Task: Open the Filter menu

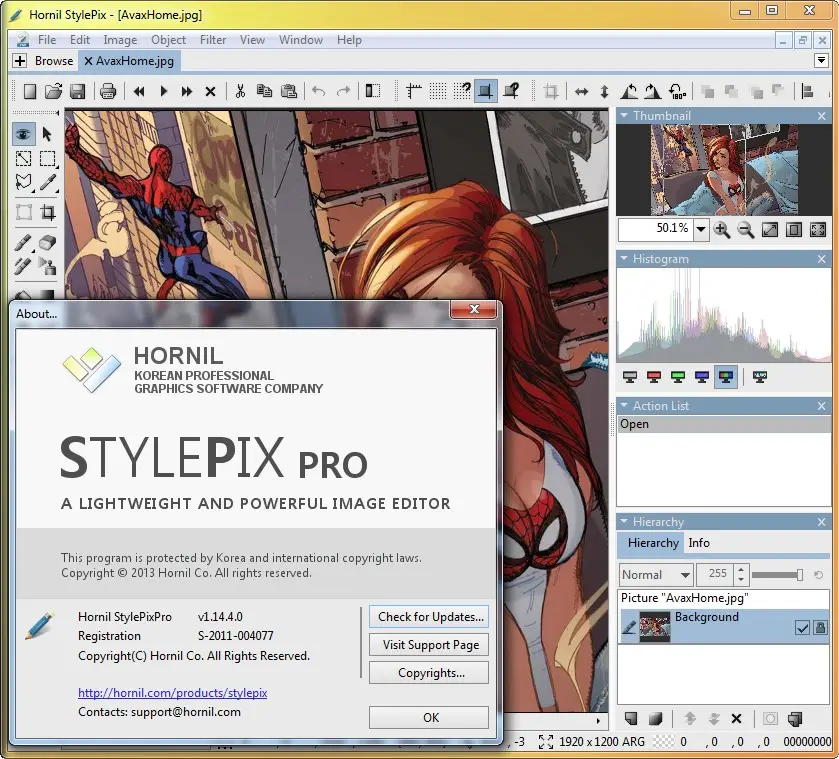Action: (213, 40)
